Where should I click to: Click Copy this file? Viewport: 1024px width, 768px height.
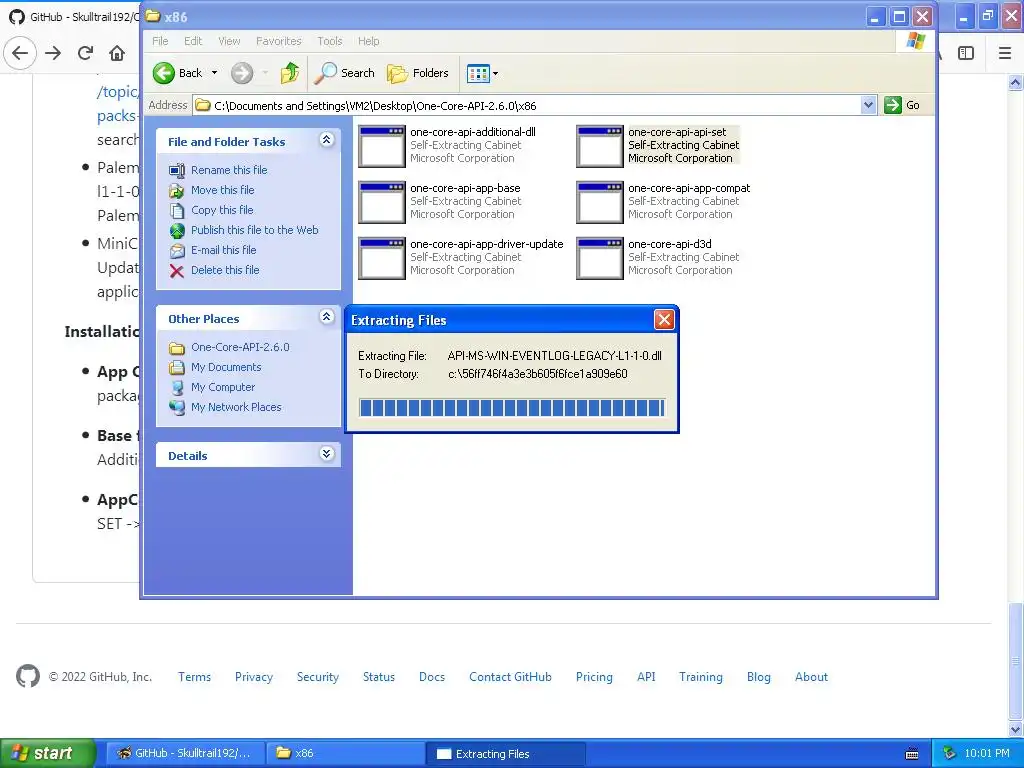pyautogui.click(x=222, y=210)
